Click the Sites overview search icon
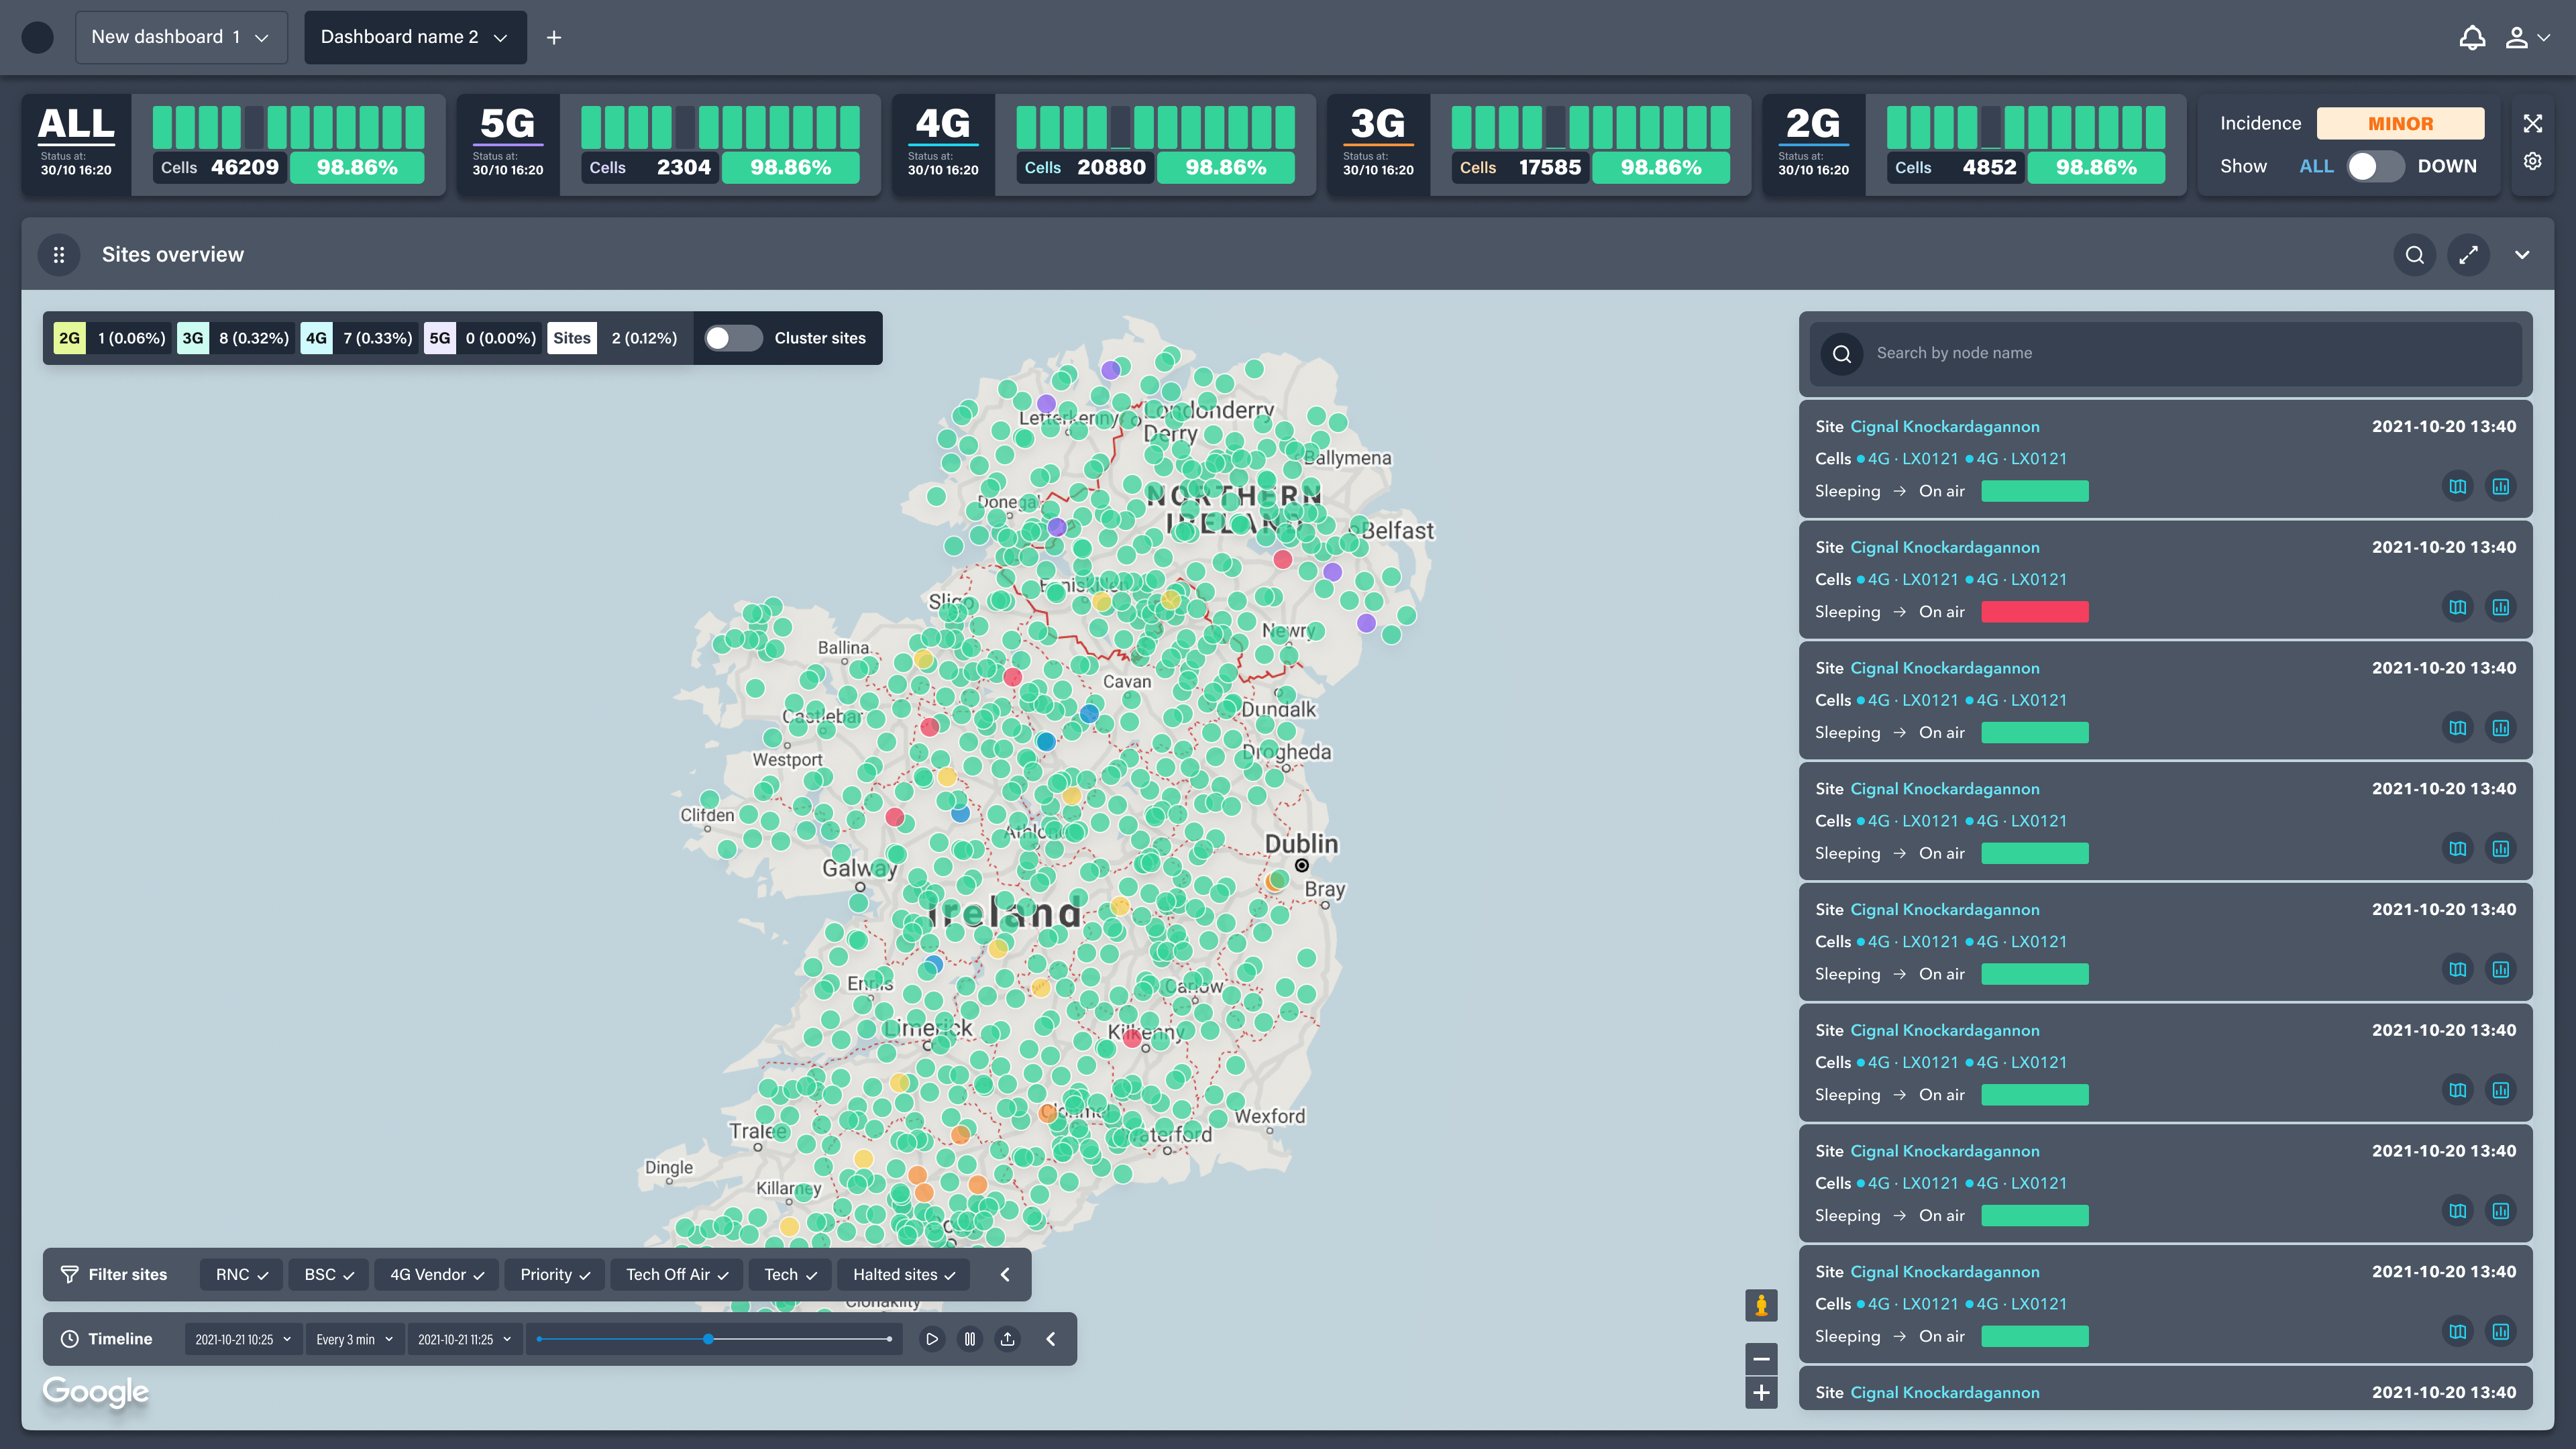2576x1449 pixels. (x=2414, y=255)
